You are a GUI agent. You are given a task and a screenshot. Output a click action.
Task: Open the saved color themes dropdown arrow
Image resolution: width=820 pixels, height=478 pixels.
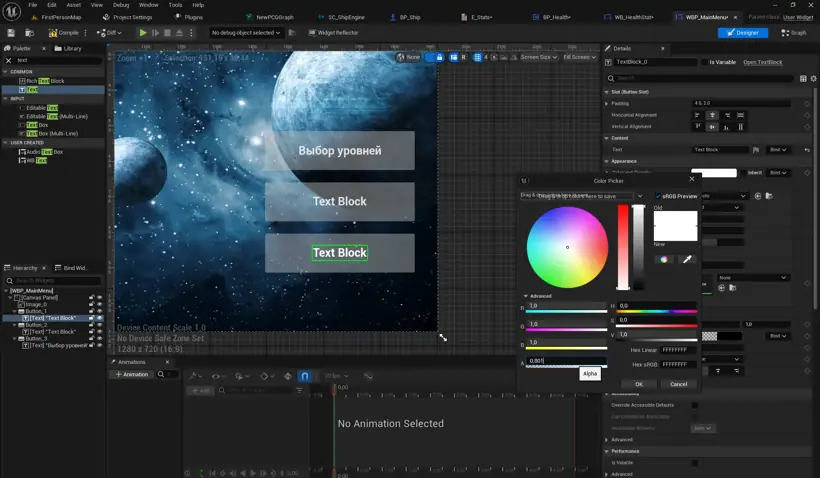pos(640,196)
